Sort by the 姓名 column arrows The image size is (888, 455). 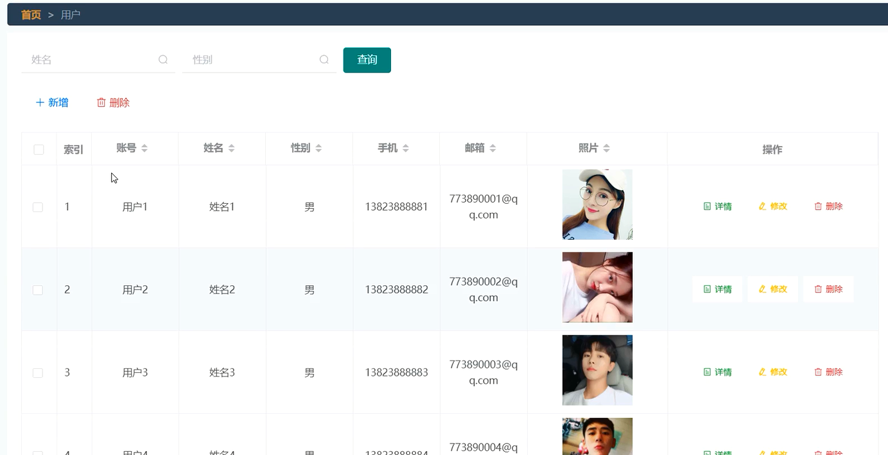pos(232,148)
